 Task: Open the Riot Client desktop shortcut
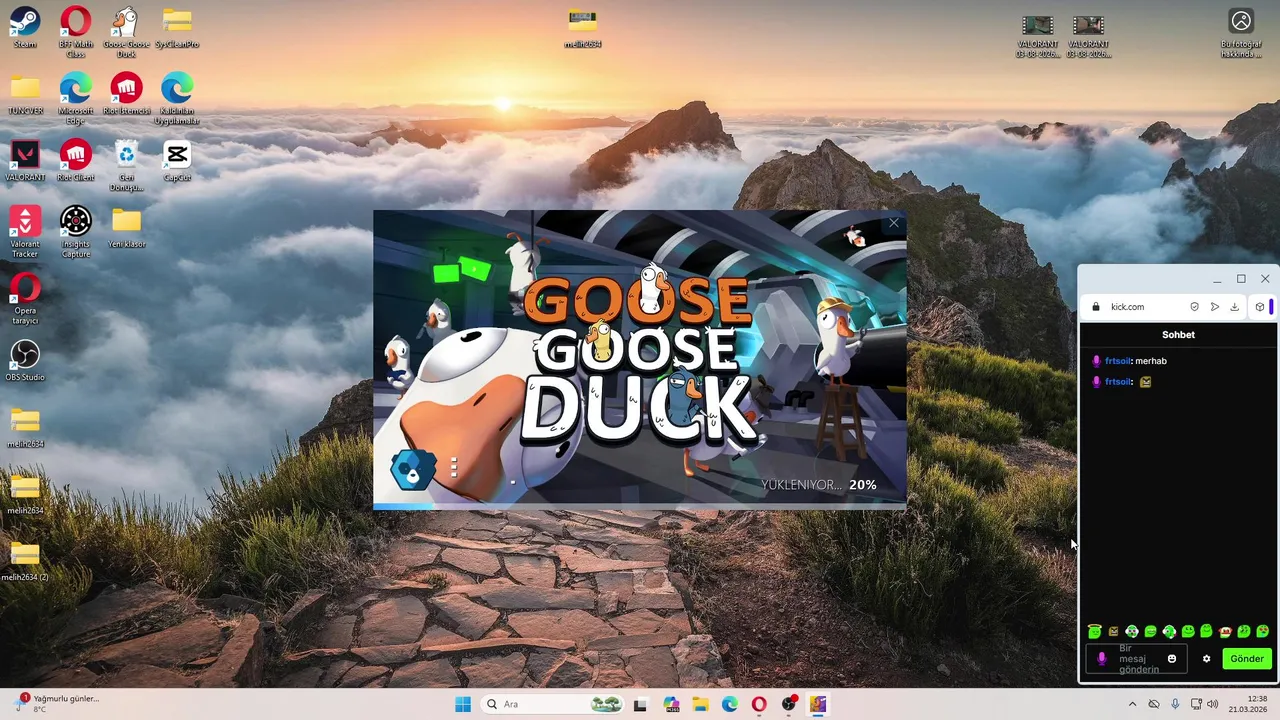click(x=76, y=161)
